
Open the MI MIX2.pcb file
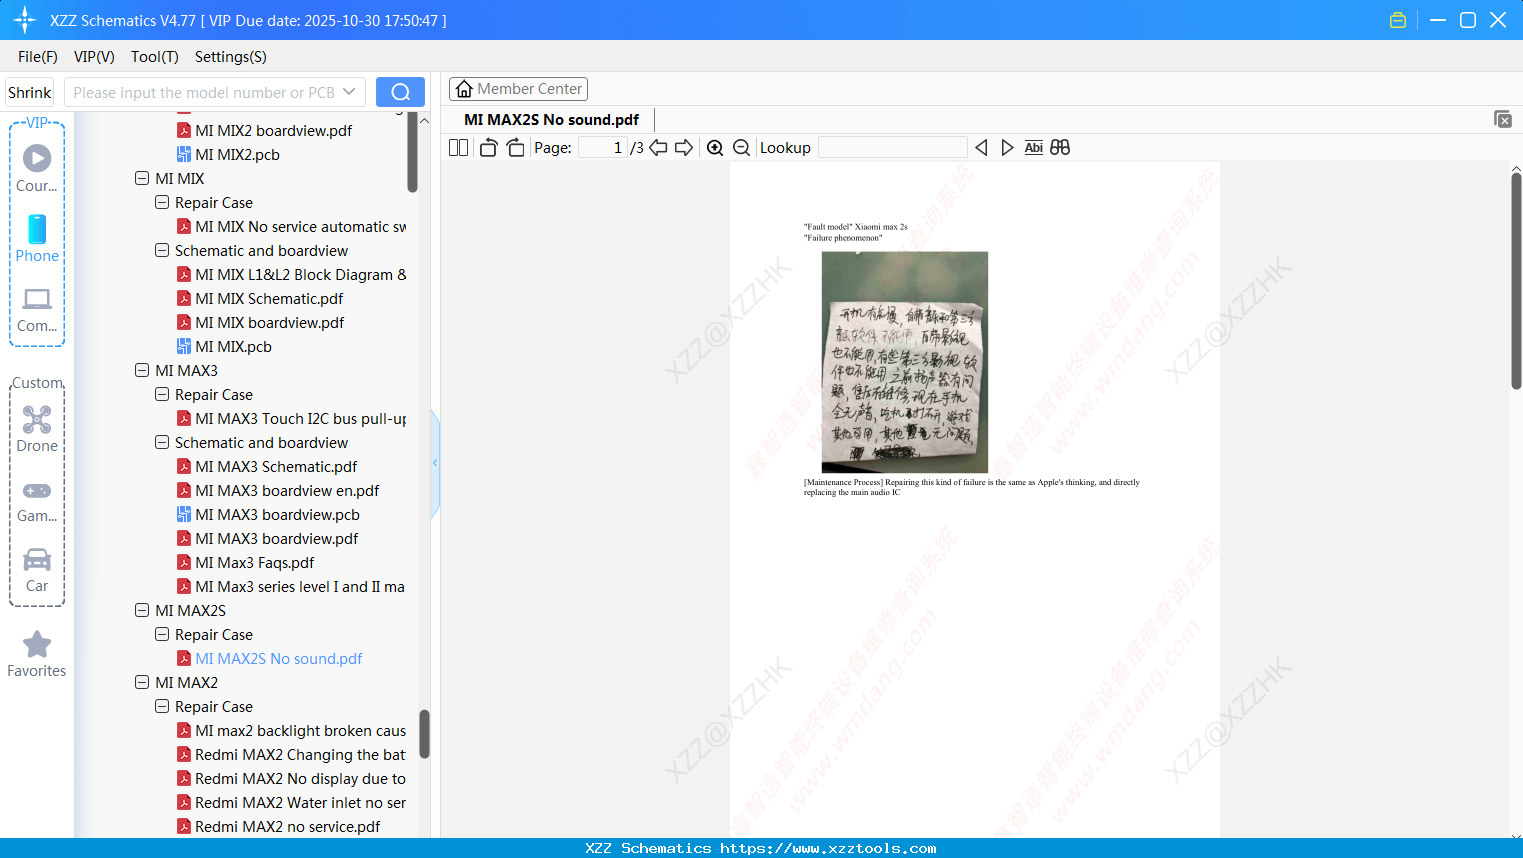pyautogui.click(x=237, y=155)
